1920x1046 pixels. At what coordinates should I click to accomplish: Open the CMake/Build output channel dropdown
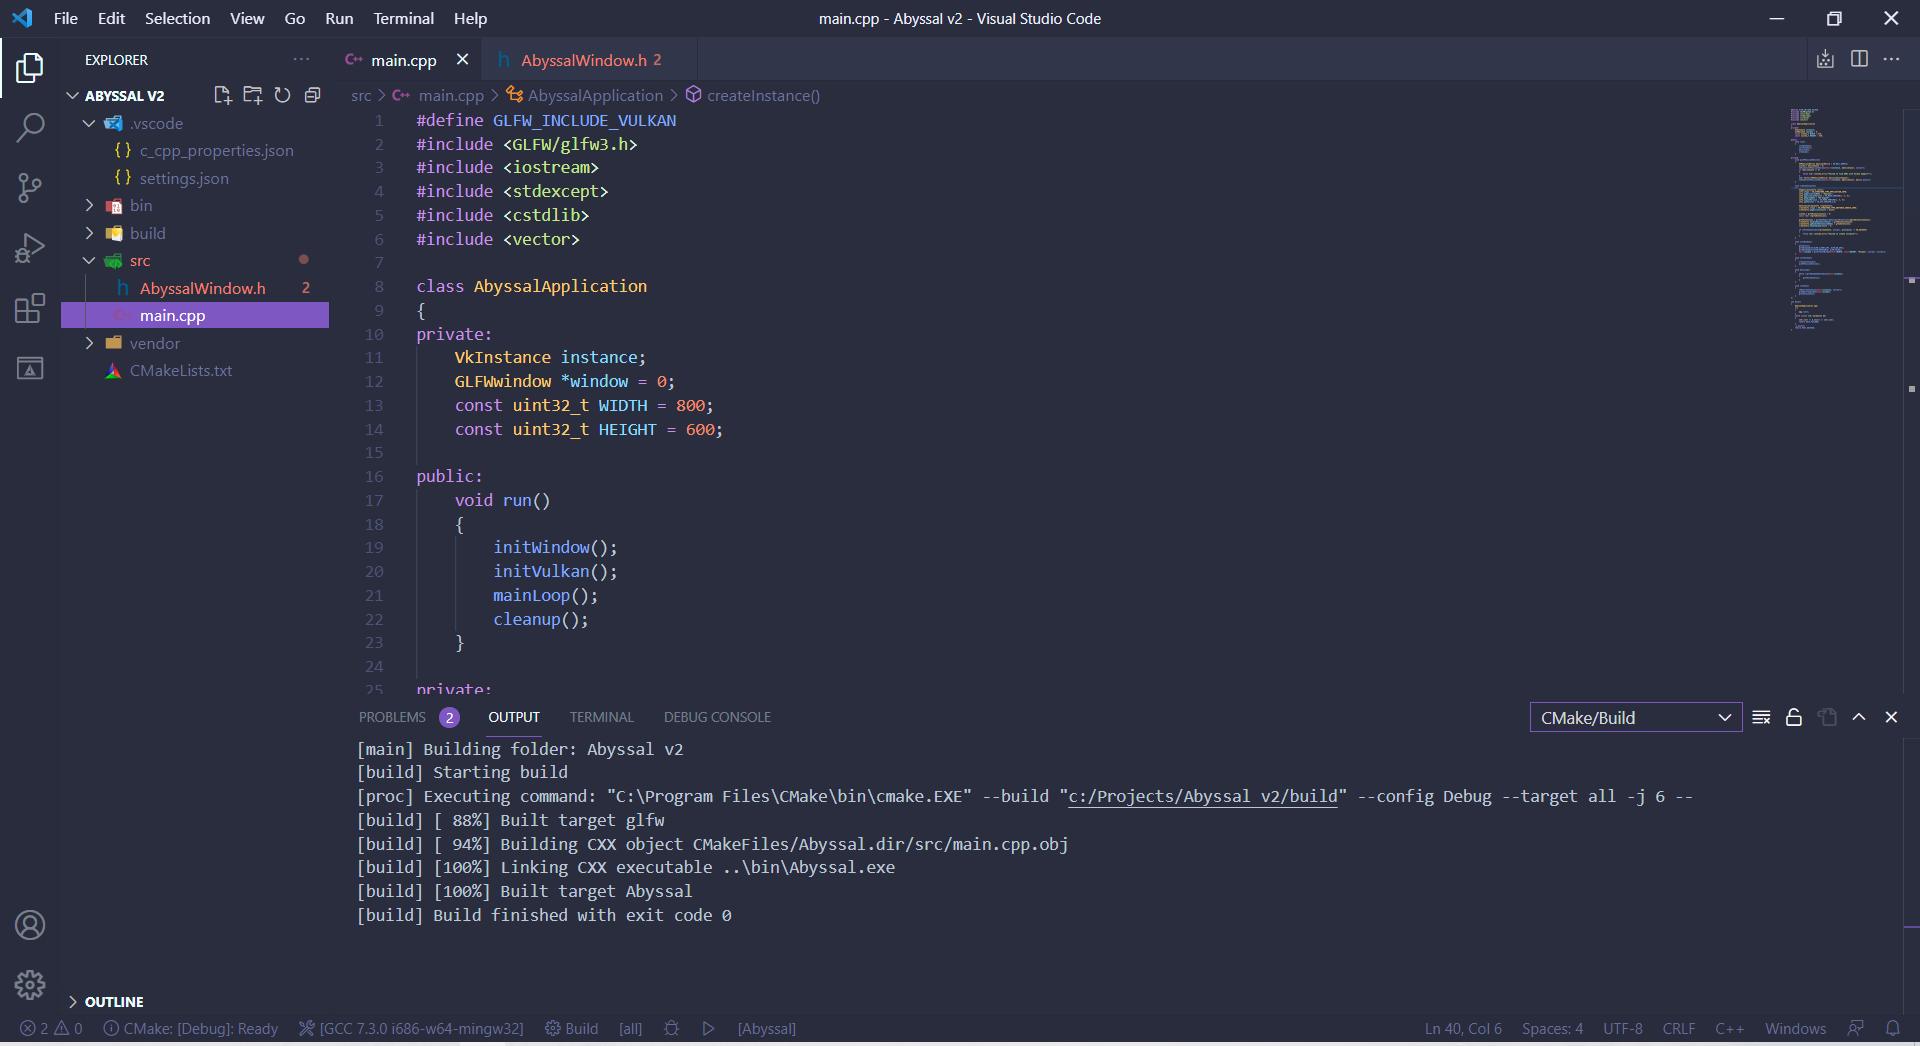click(x=1636, y=717)
